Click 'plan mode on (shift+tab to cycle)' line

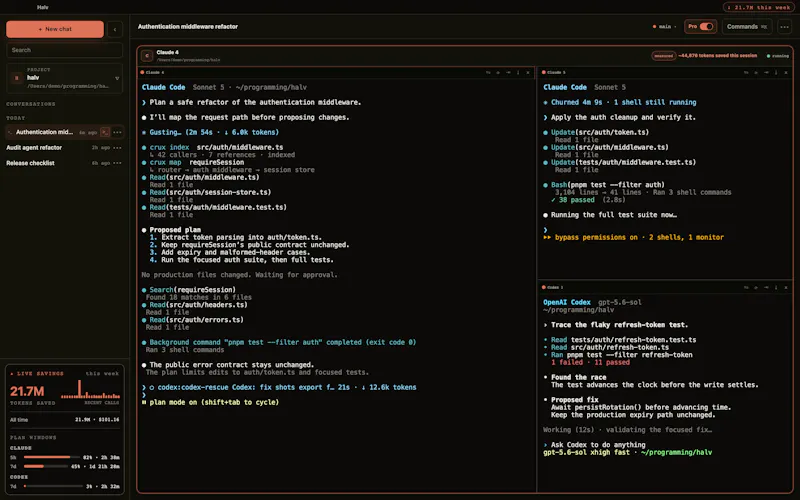click(210, 403)
